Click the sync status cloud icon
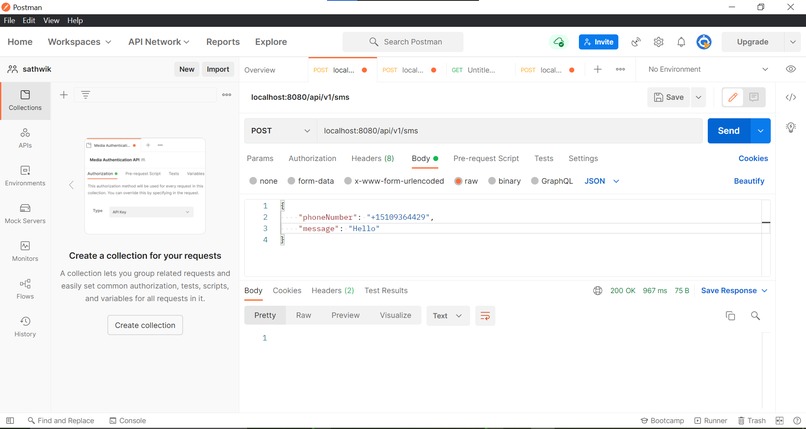This screenshot has height=429, width=806. click(x=558, y=42)
